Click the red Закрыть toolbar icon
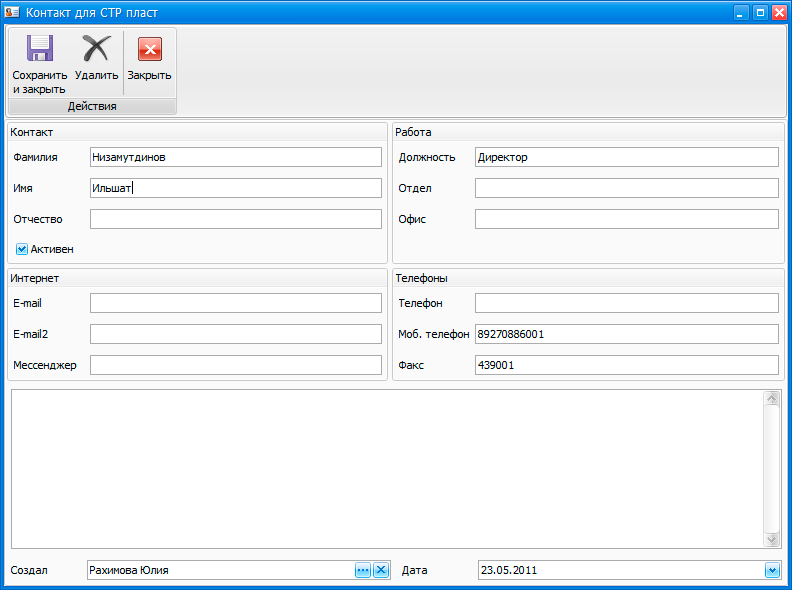Viewport: 792px width, 590px height. [x=149, y=50]
